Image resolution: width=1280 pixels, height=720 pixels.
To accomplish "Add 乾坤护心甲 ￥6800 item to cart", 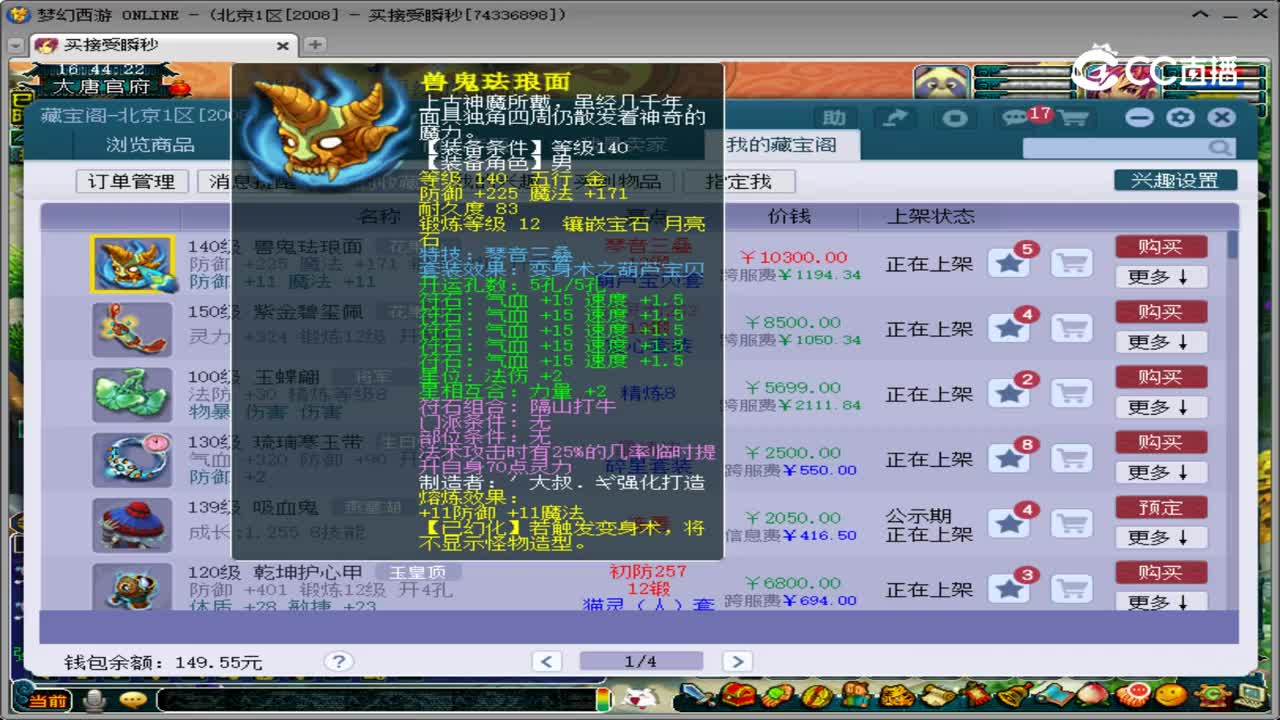I will tap(1072, 589).
